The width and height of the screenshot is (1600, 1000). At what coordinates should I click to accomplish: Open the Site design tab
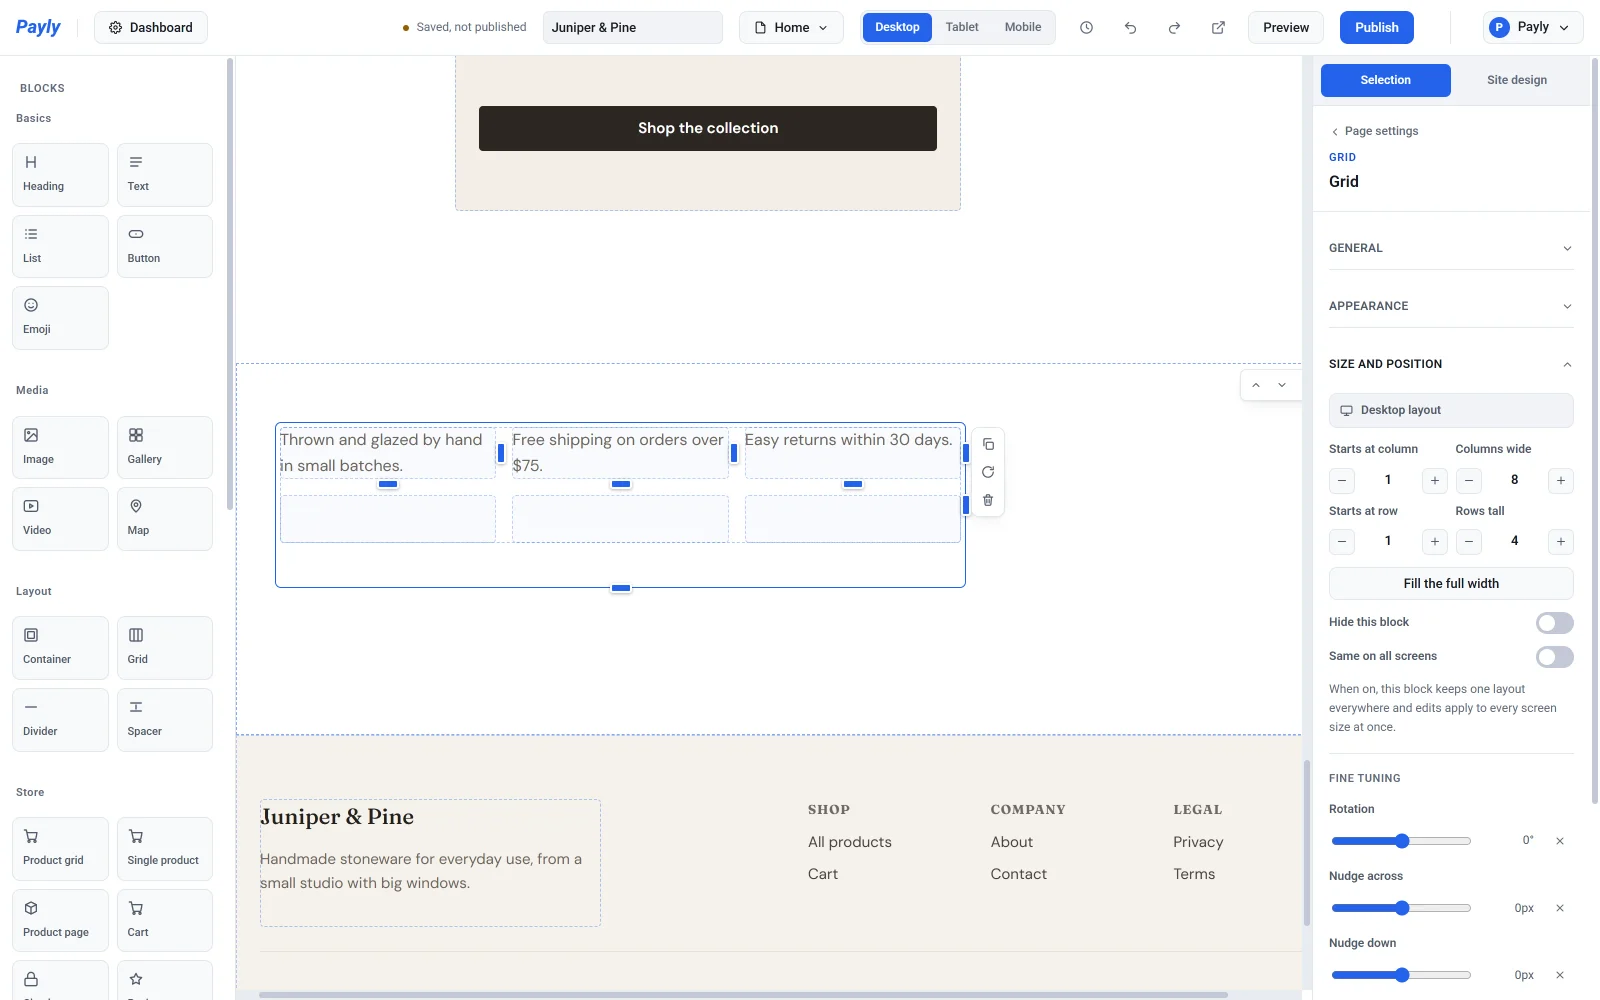coord(1516,80)
